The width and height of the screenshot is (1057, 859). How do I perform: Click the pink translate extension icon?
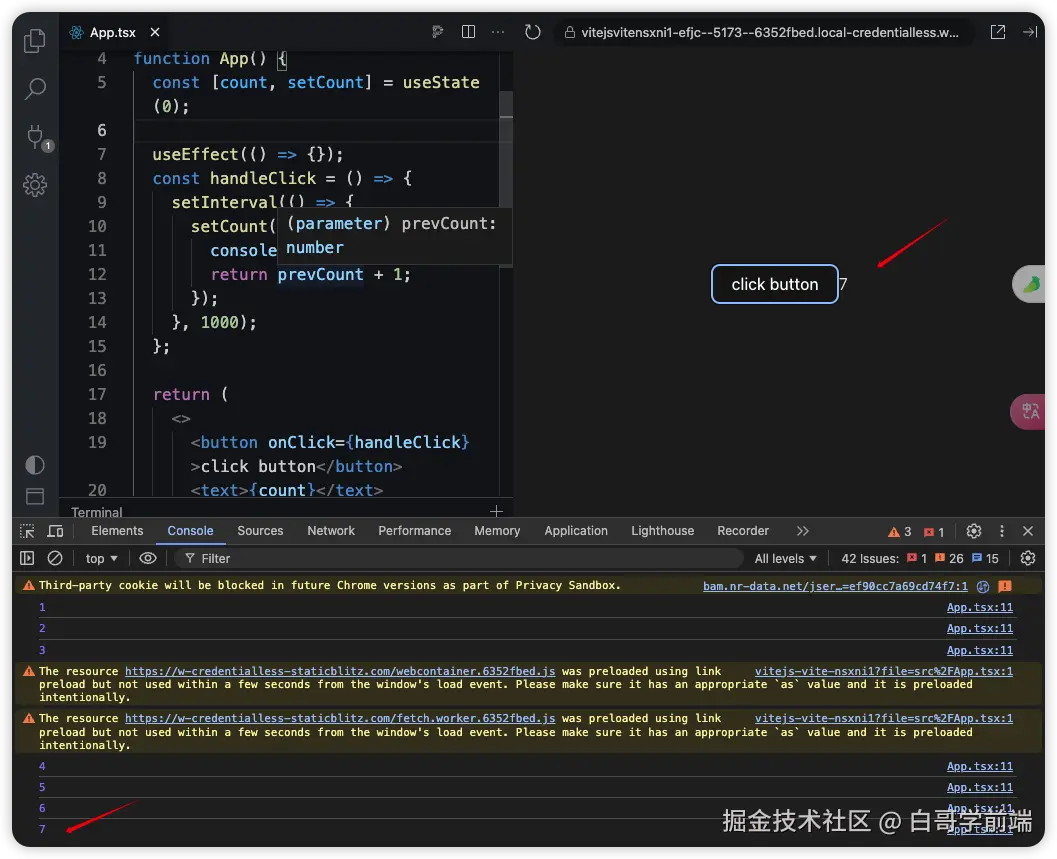point(1029,411)
